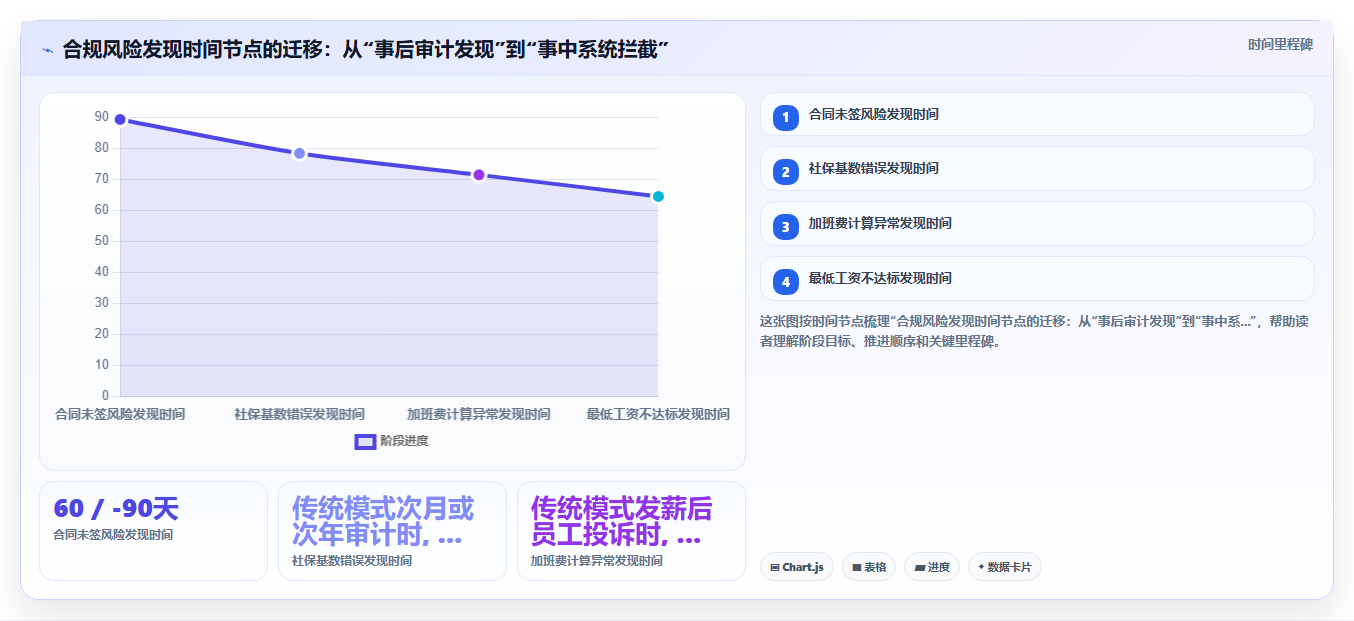
Task: Click the lightning icon beside the title
Action: tap(47, 50)
